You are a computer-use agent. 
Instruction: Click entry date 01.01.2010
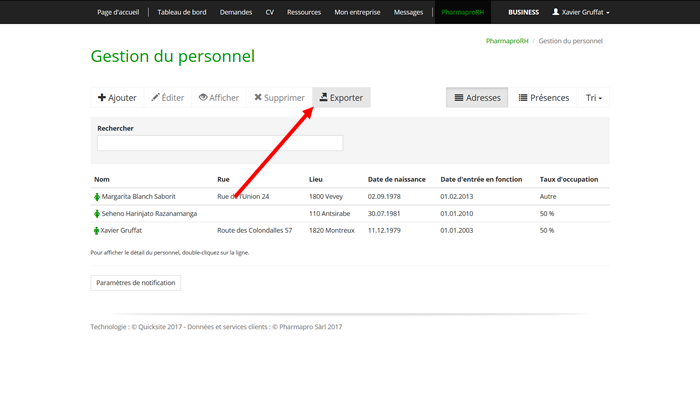pyautogui.click(x=457, y=213)
